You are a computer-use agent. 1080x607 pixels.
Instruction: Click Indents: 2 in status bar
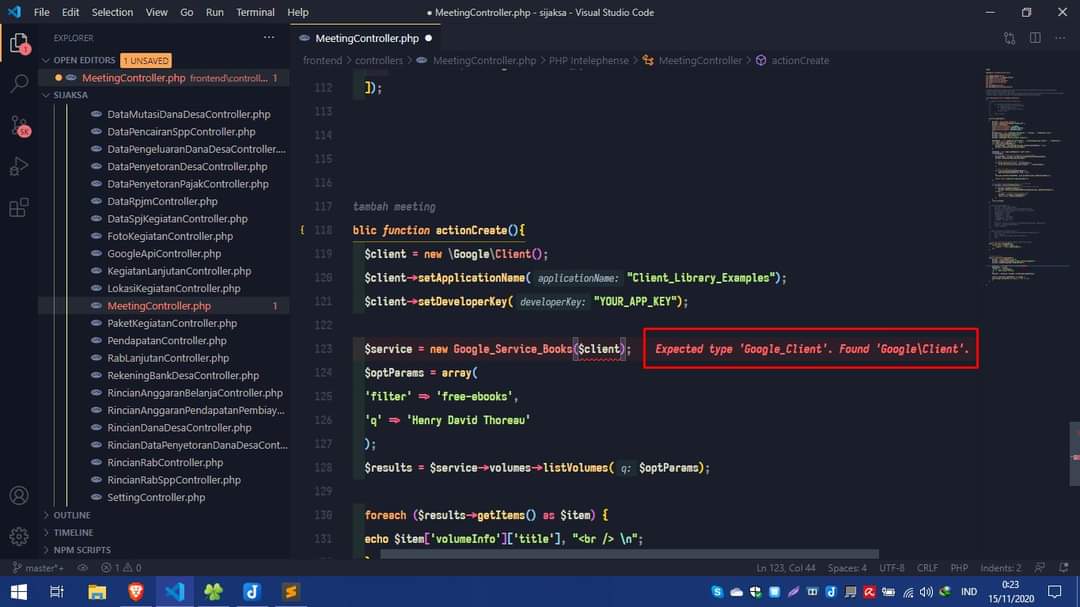(1000, 568)
